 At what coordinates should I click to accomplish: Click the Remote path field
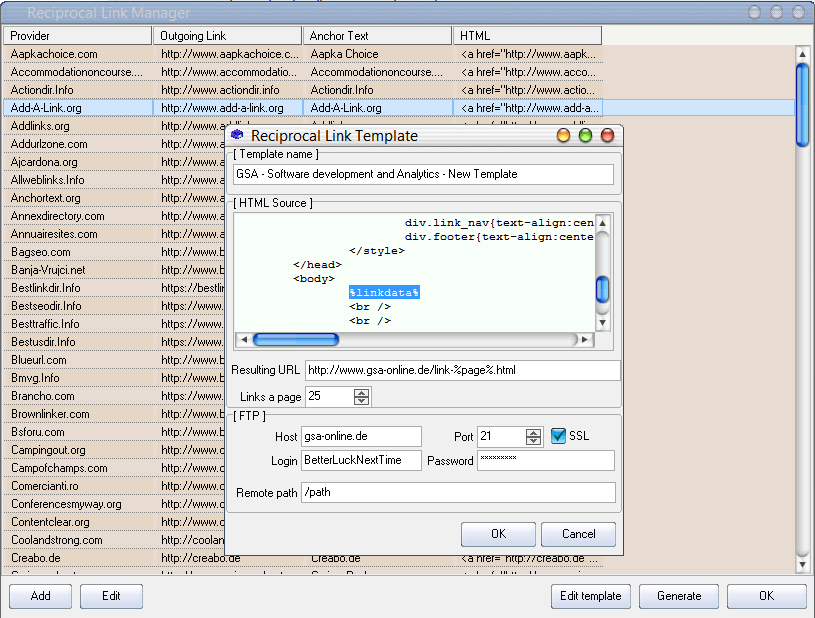click(x=458, y=492)
